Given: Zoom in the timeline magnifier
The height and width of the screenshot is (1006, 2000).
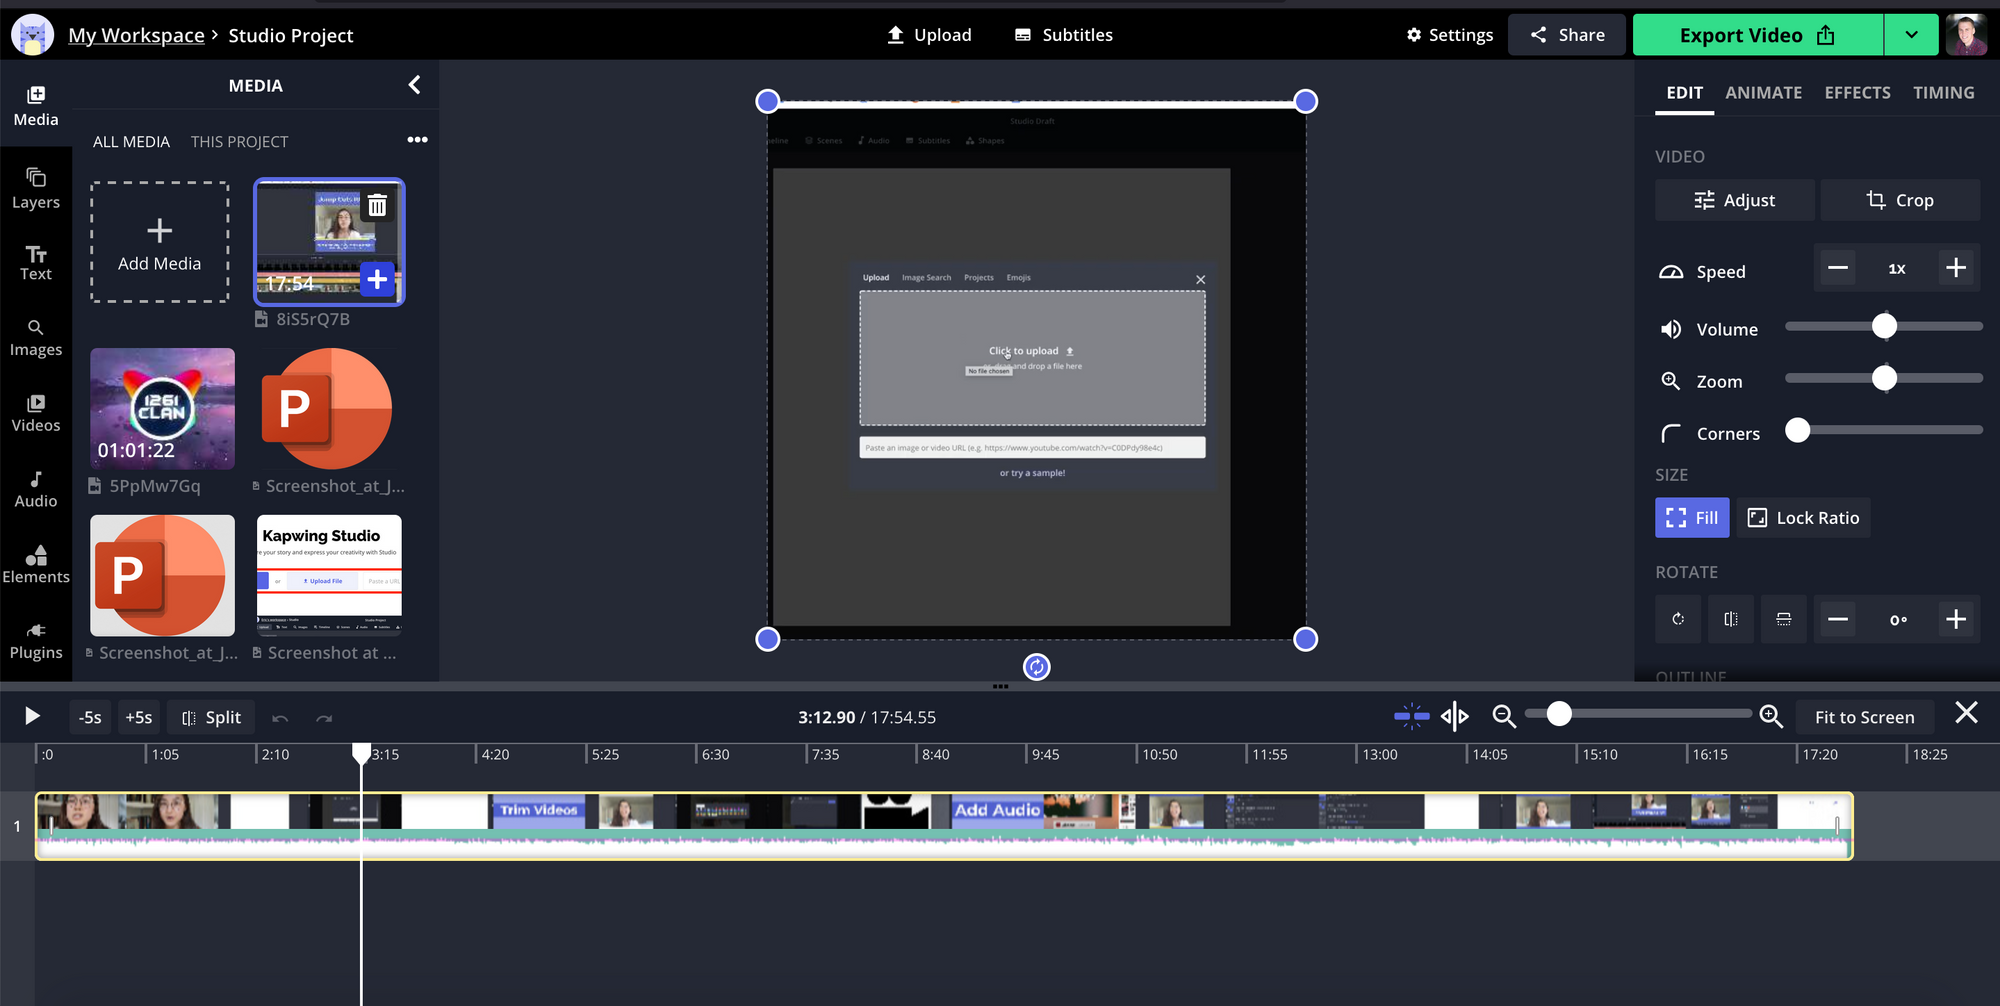Looking at the screenshot, I should 1771,715.
